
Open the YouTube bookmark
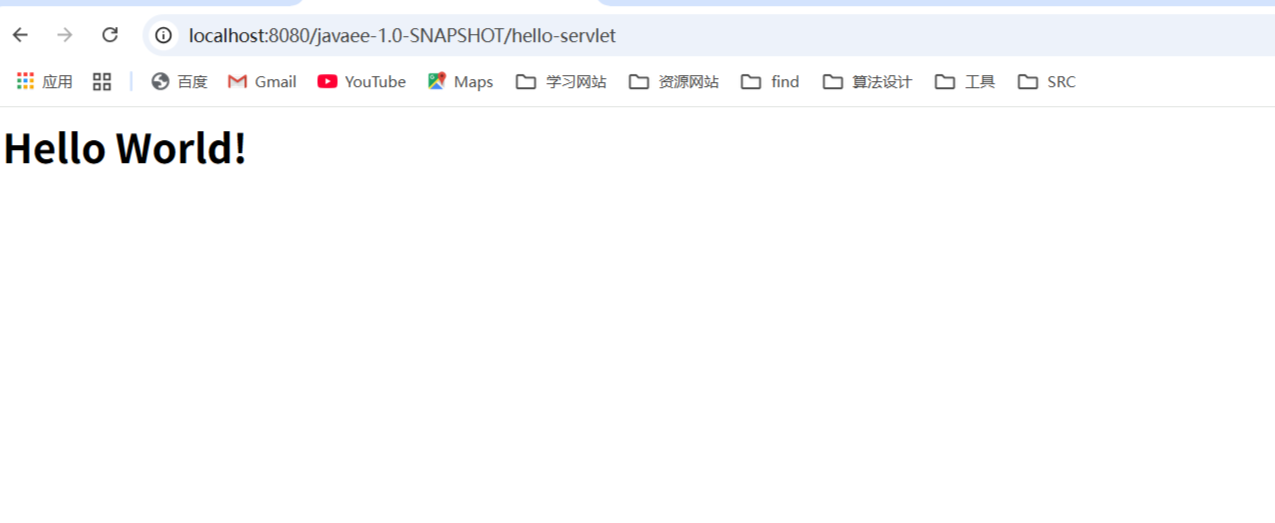362,82
